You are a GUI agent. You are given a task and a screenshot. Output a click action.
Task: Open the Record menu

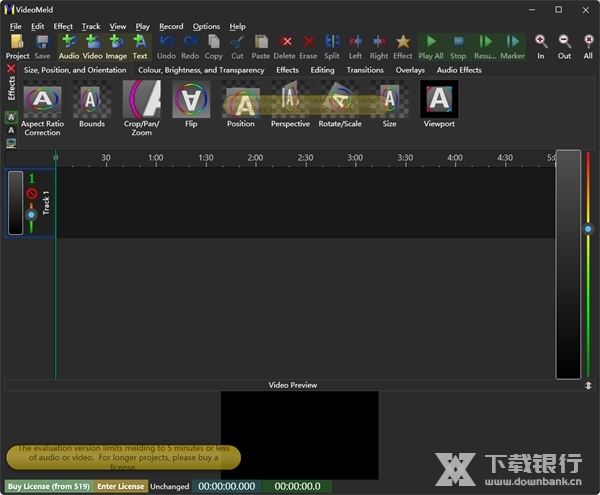(171, 26)
